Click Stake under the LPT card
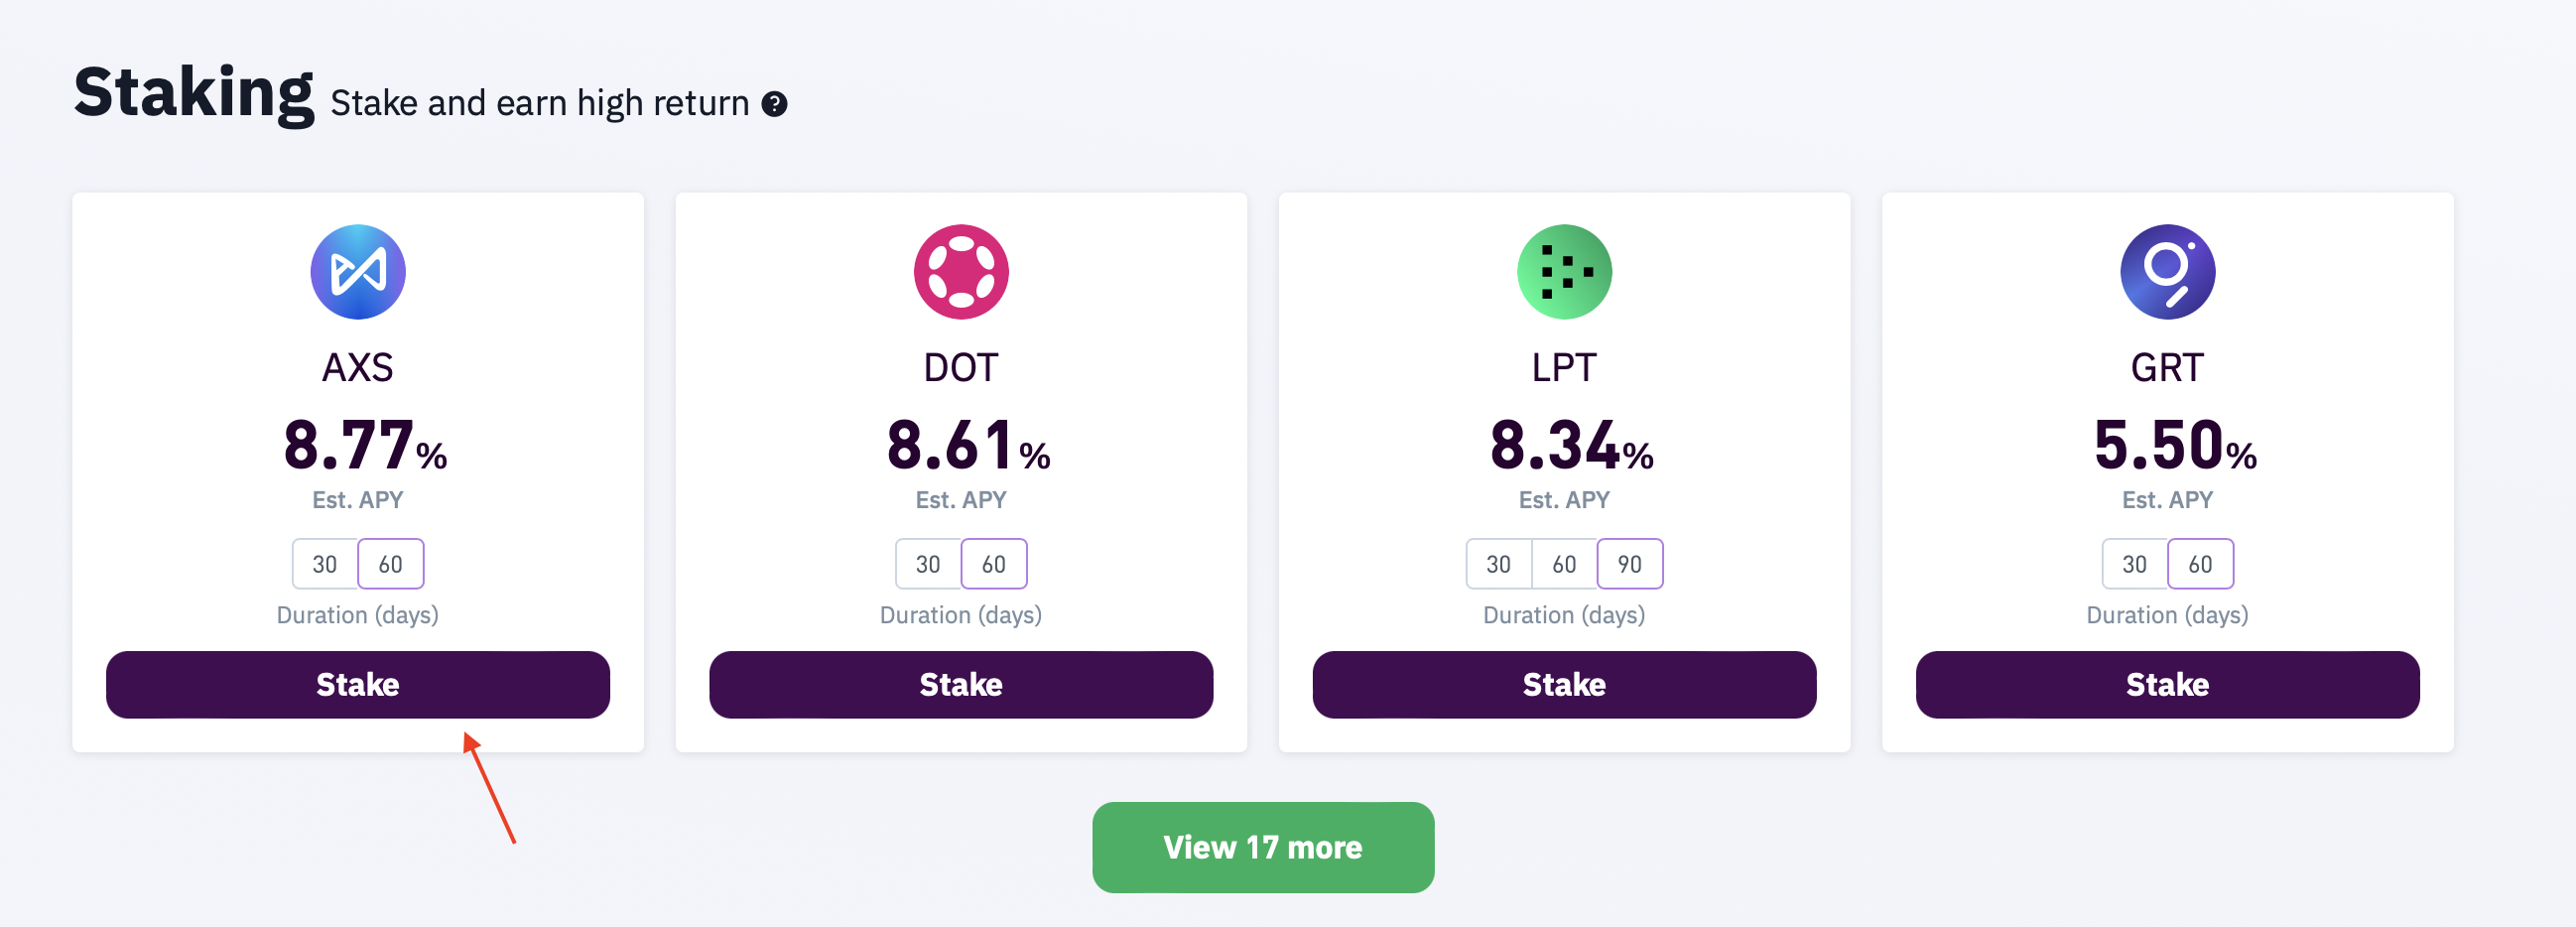 1564,685
